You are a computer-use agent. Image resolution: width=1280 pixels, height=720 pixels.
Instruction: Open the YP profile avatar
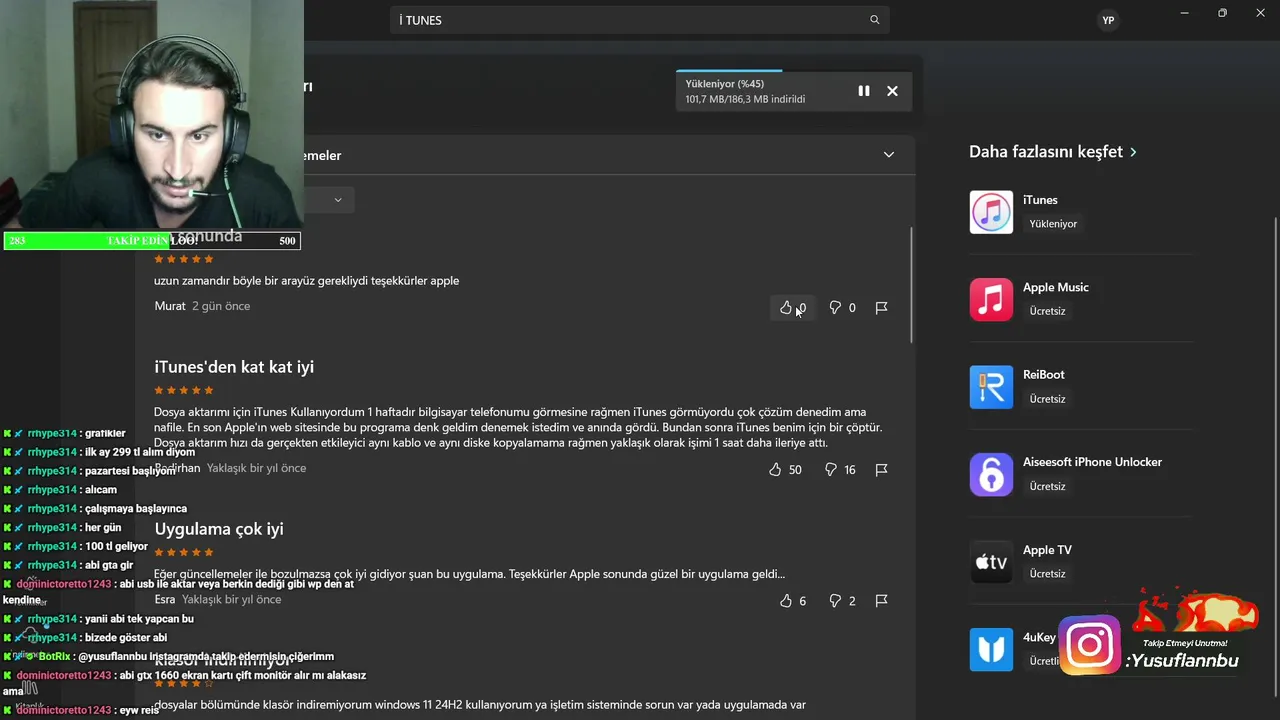coord(1108,20)
